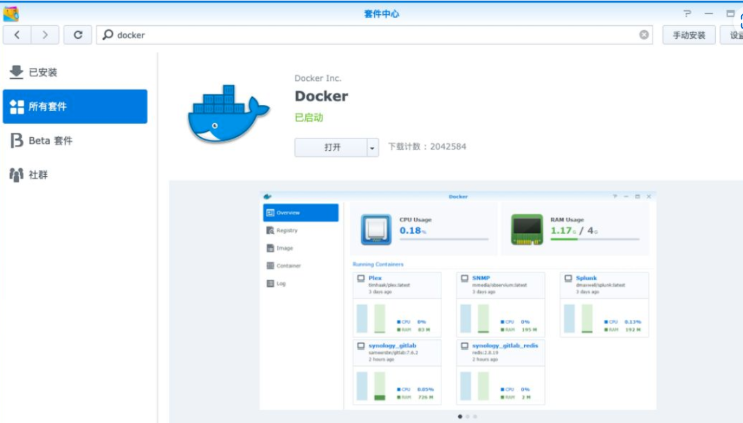Click the synology_gitlab container name

pyautogui.click(x=392, y=346)
